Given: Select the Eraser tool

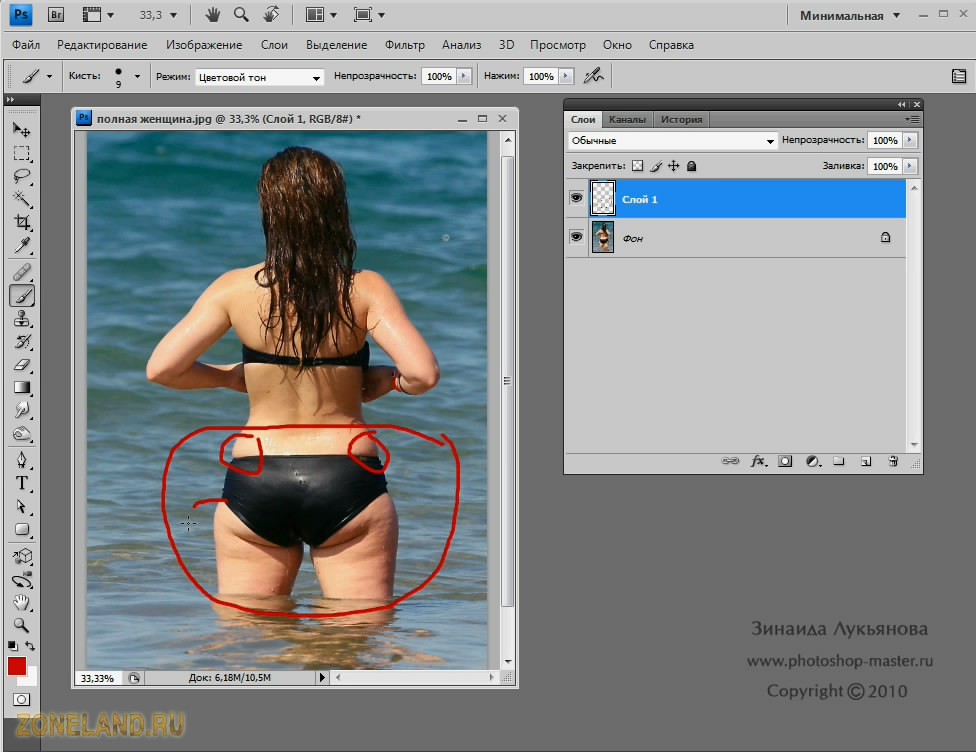Looking at the screenshot, I should 21,365.
